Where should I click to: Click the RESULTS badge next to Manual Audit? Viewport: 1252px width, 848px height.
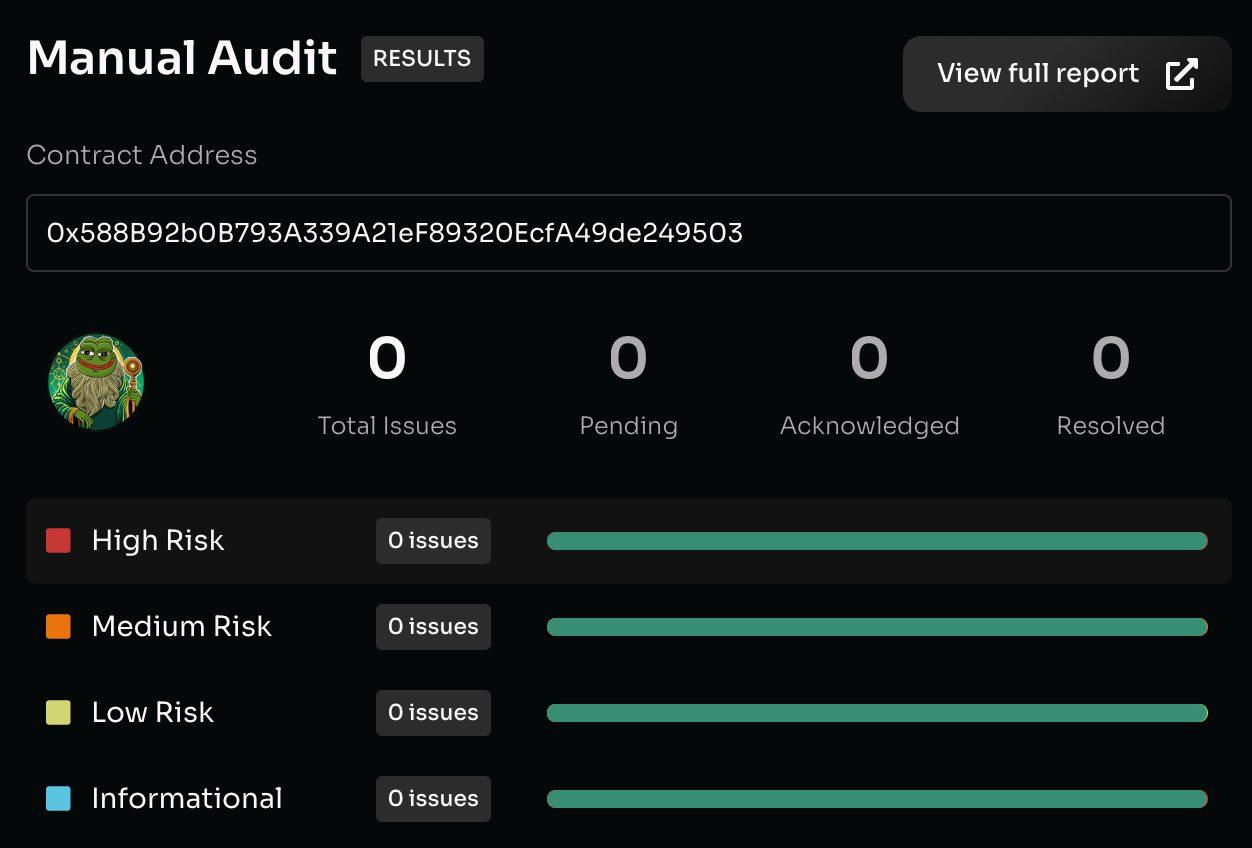tap(422, 59)
